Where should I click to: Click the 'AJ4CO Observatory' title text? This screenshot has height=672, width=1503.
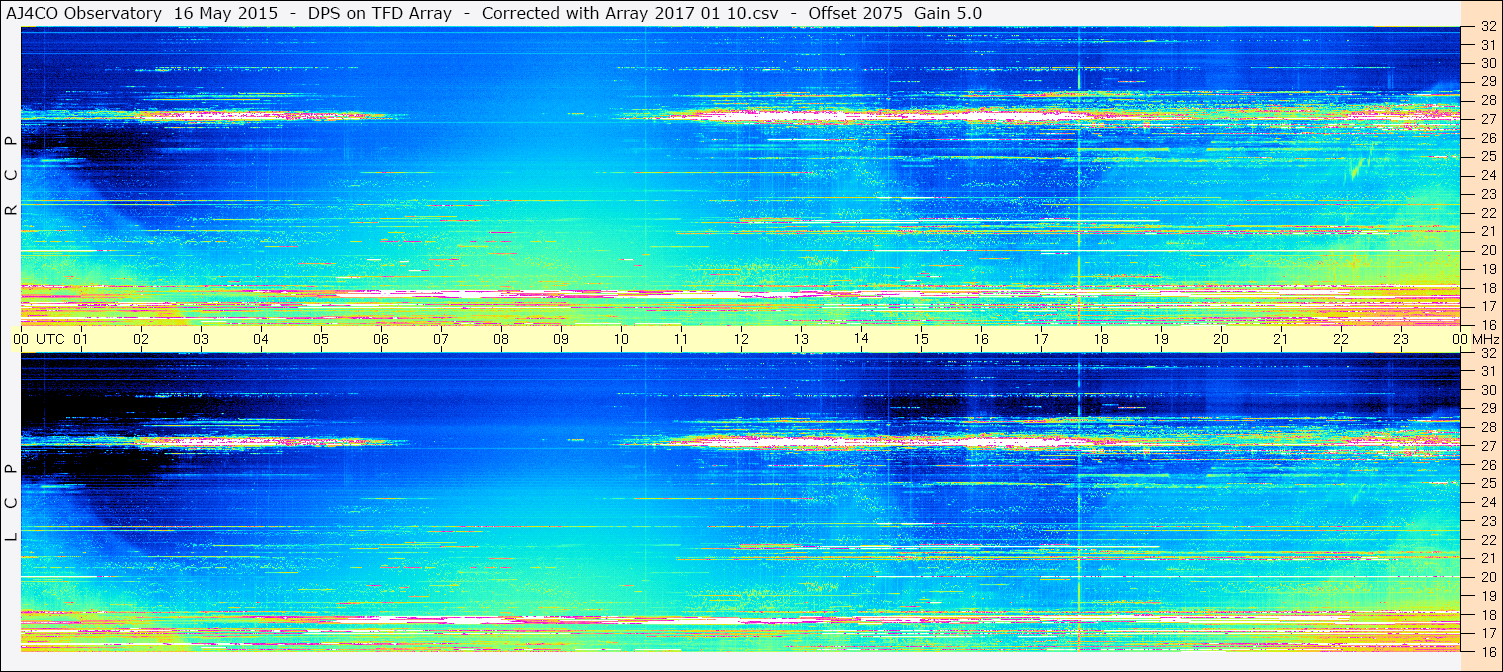pos(84,13)
